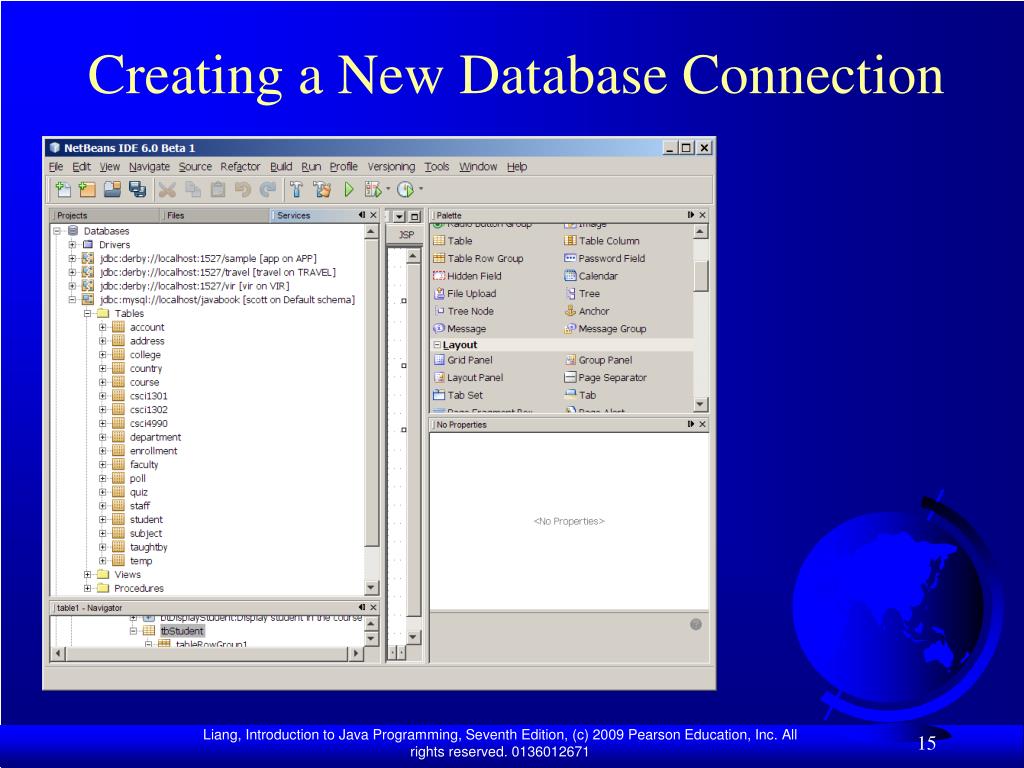Image resolution: width=1024 pixels, height=768 pixels.
Task: Click the New Project toolbar icon
Action: pos(87,189)
